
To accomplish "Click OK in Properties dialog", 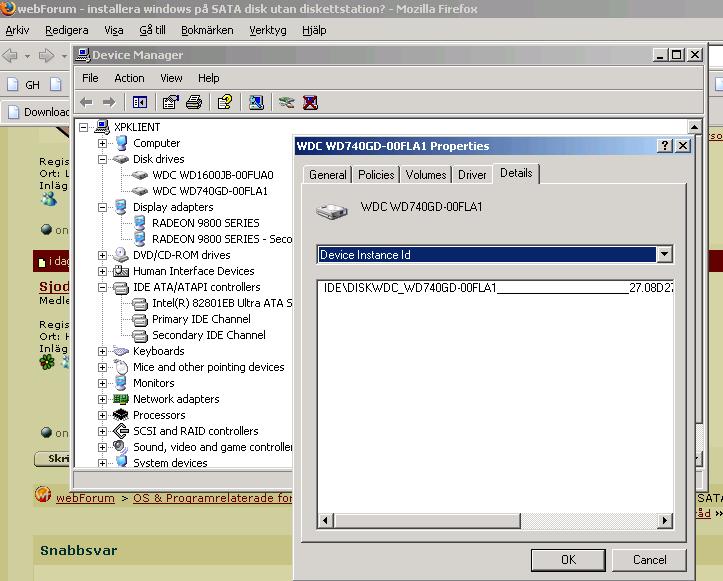I will pyautogui.click(x=568, y=560).
